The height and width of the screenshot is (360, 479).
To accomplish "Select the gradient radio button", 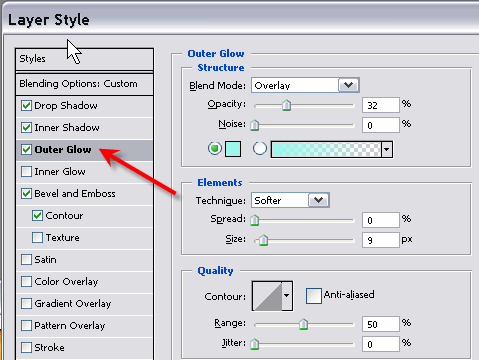I will tap(260, 148).
